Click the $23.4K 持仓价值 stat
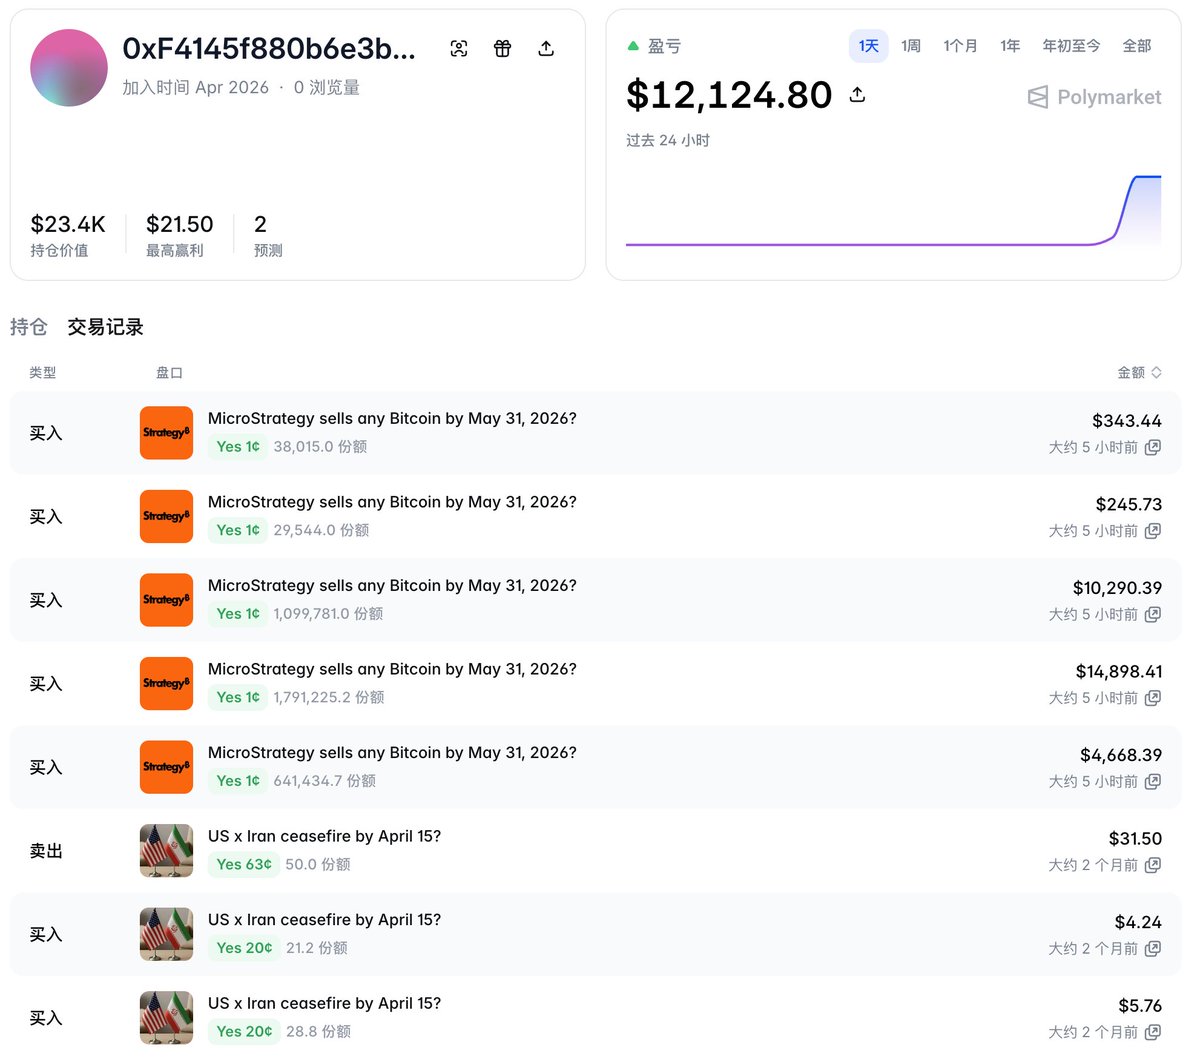 click(68, 235)
